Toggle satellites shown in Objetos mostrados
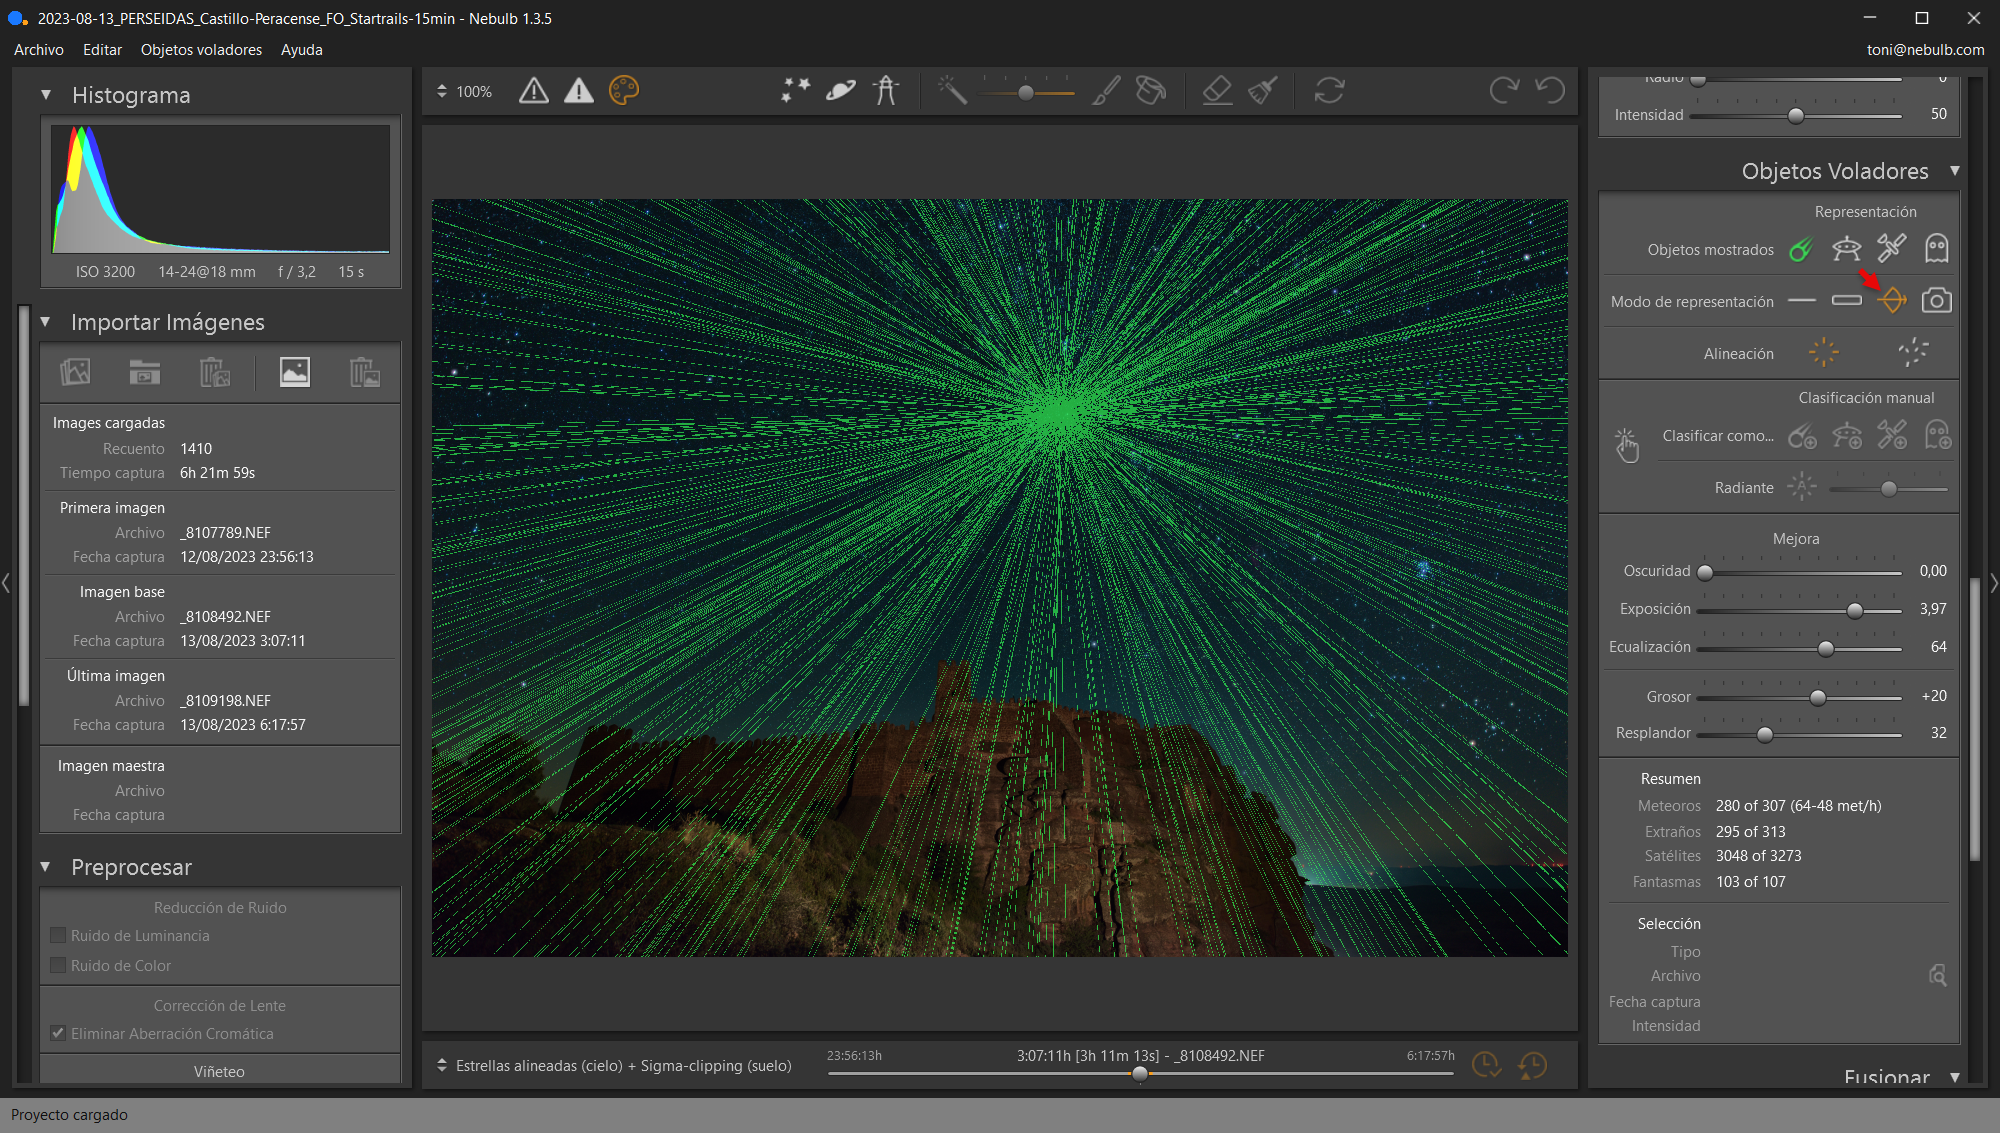 (1891, 249)
